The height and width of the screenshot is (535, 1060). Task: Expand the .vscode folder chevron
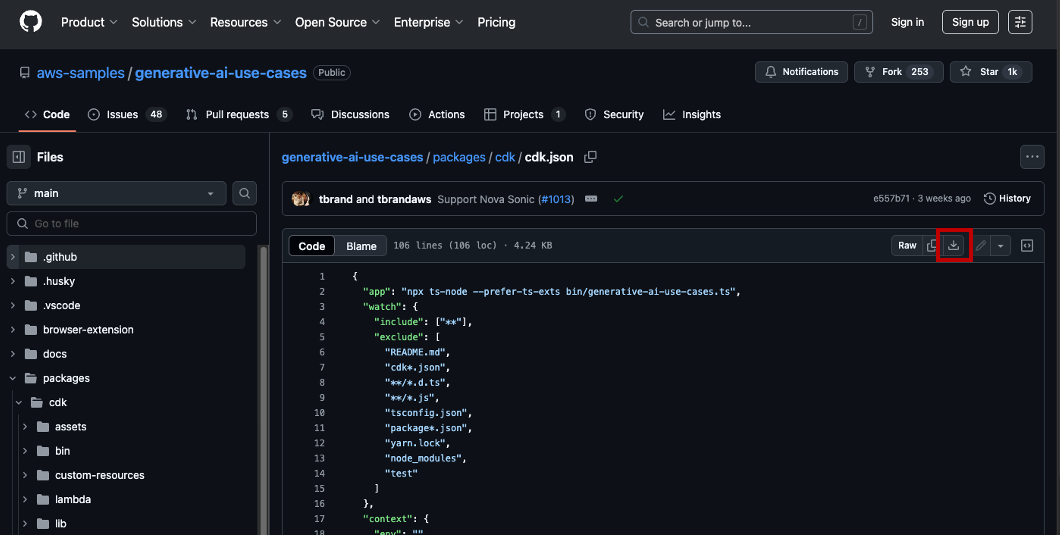click(x=13, y=306)
